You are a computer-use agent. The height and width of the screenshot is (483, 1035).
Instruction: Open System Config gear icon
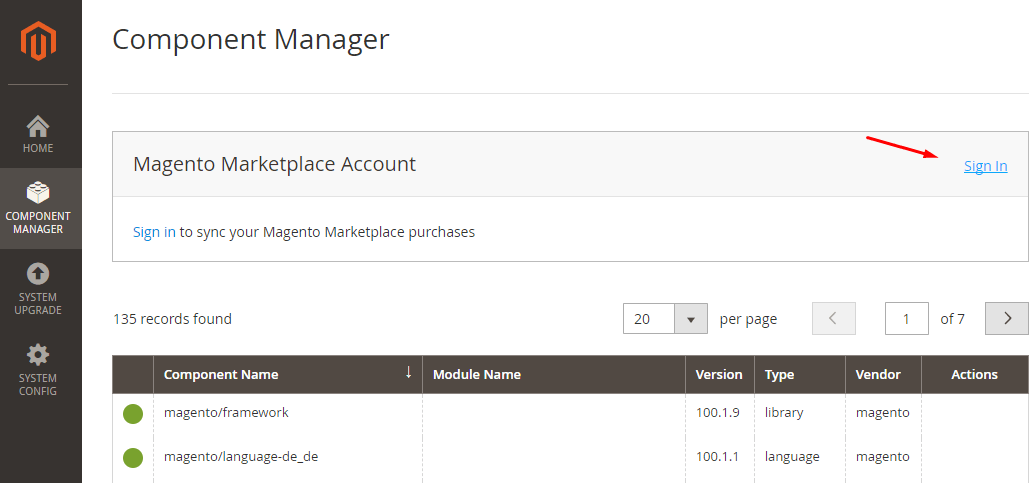(38, 355)
